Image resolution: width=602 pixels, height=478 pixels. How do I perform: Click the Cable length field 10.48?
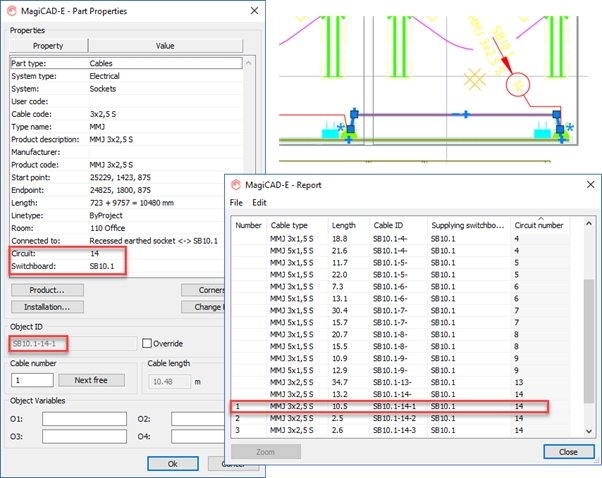coord(169,382)
